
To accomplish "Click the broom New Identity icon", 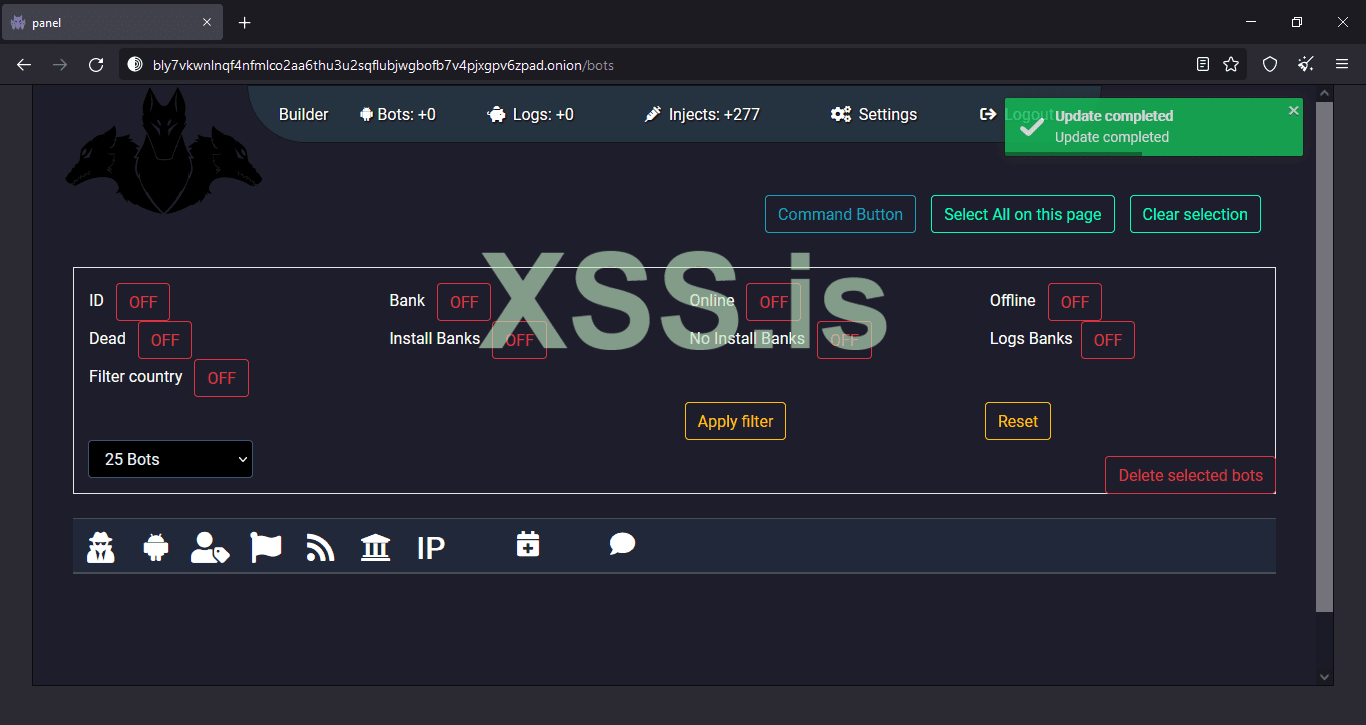I will tap(1306, 65).
